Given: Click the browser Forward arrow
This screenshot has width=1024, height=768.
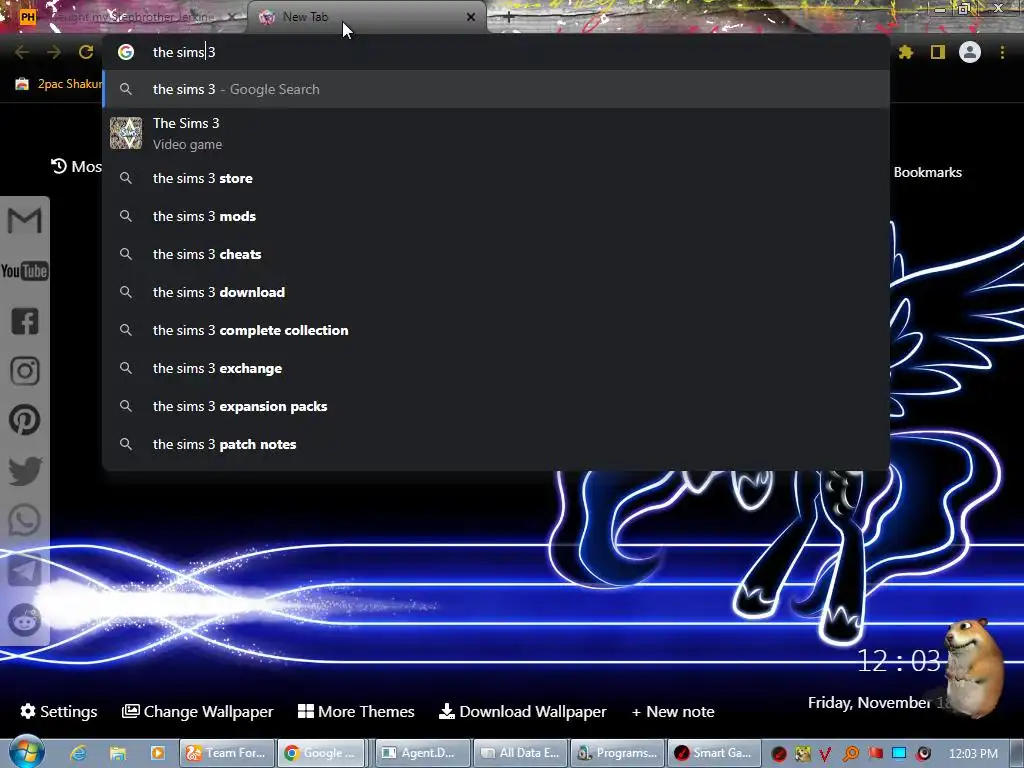Looking at the screenshot, I should pyautogui.click(x=54, y=52).
